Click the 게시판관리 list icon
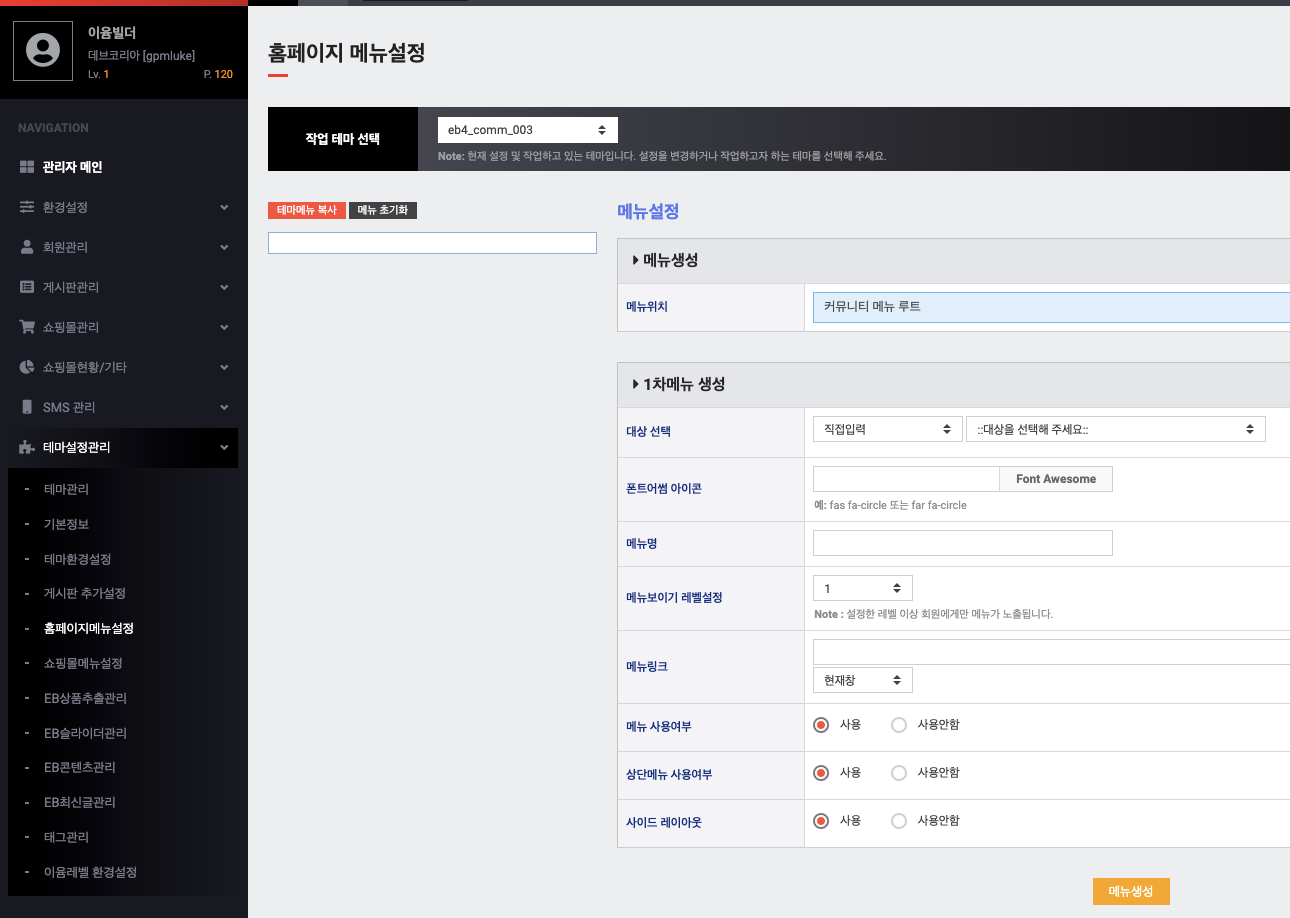The height and width of the screenshot is (918, 1290). 27,287
